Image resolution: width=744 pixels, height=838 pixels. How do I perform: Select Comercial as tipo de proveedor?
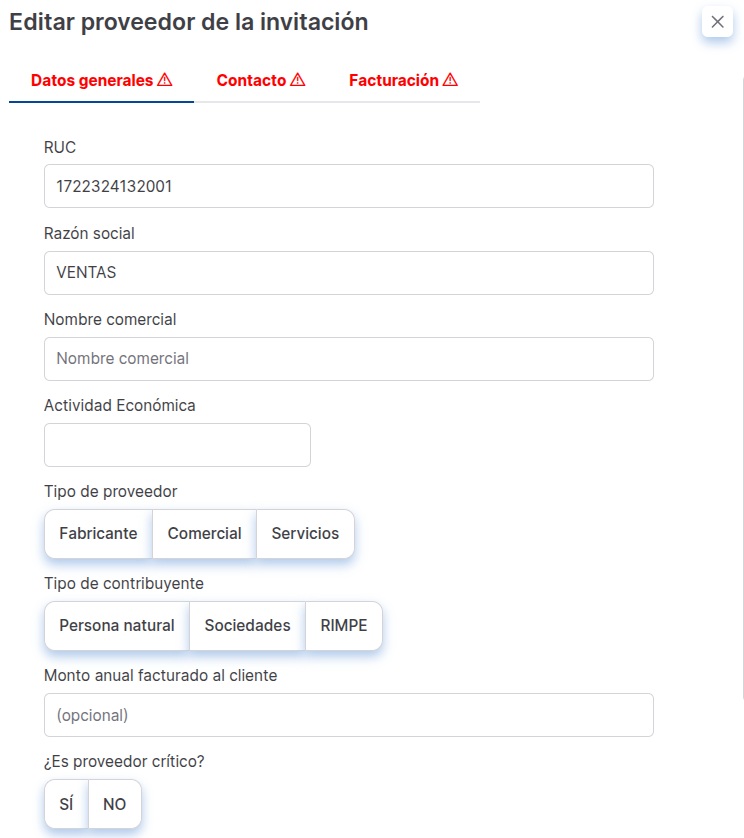click(x=204, y=534)
